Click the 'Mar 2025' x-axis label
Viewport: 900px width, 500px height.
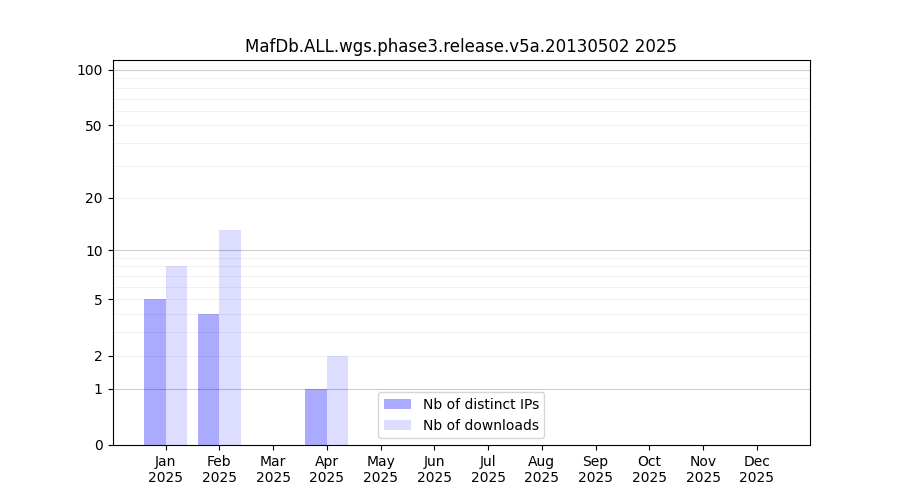tap(273, 469)
